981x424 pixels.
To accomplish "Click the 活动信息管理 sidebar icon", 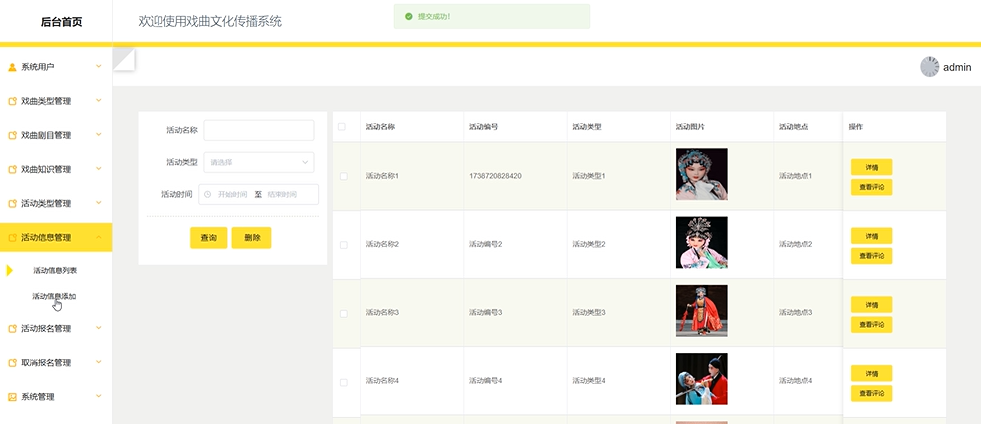I will pos(12,238).
